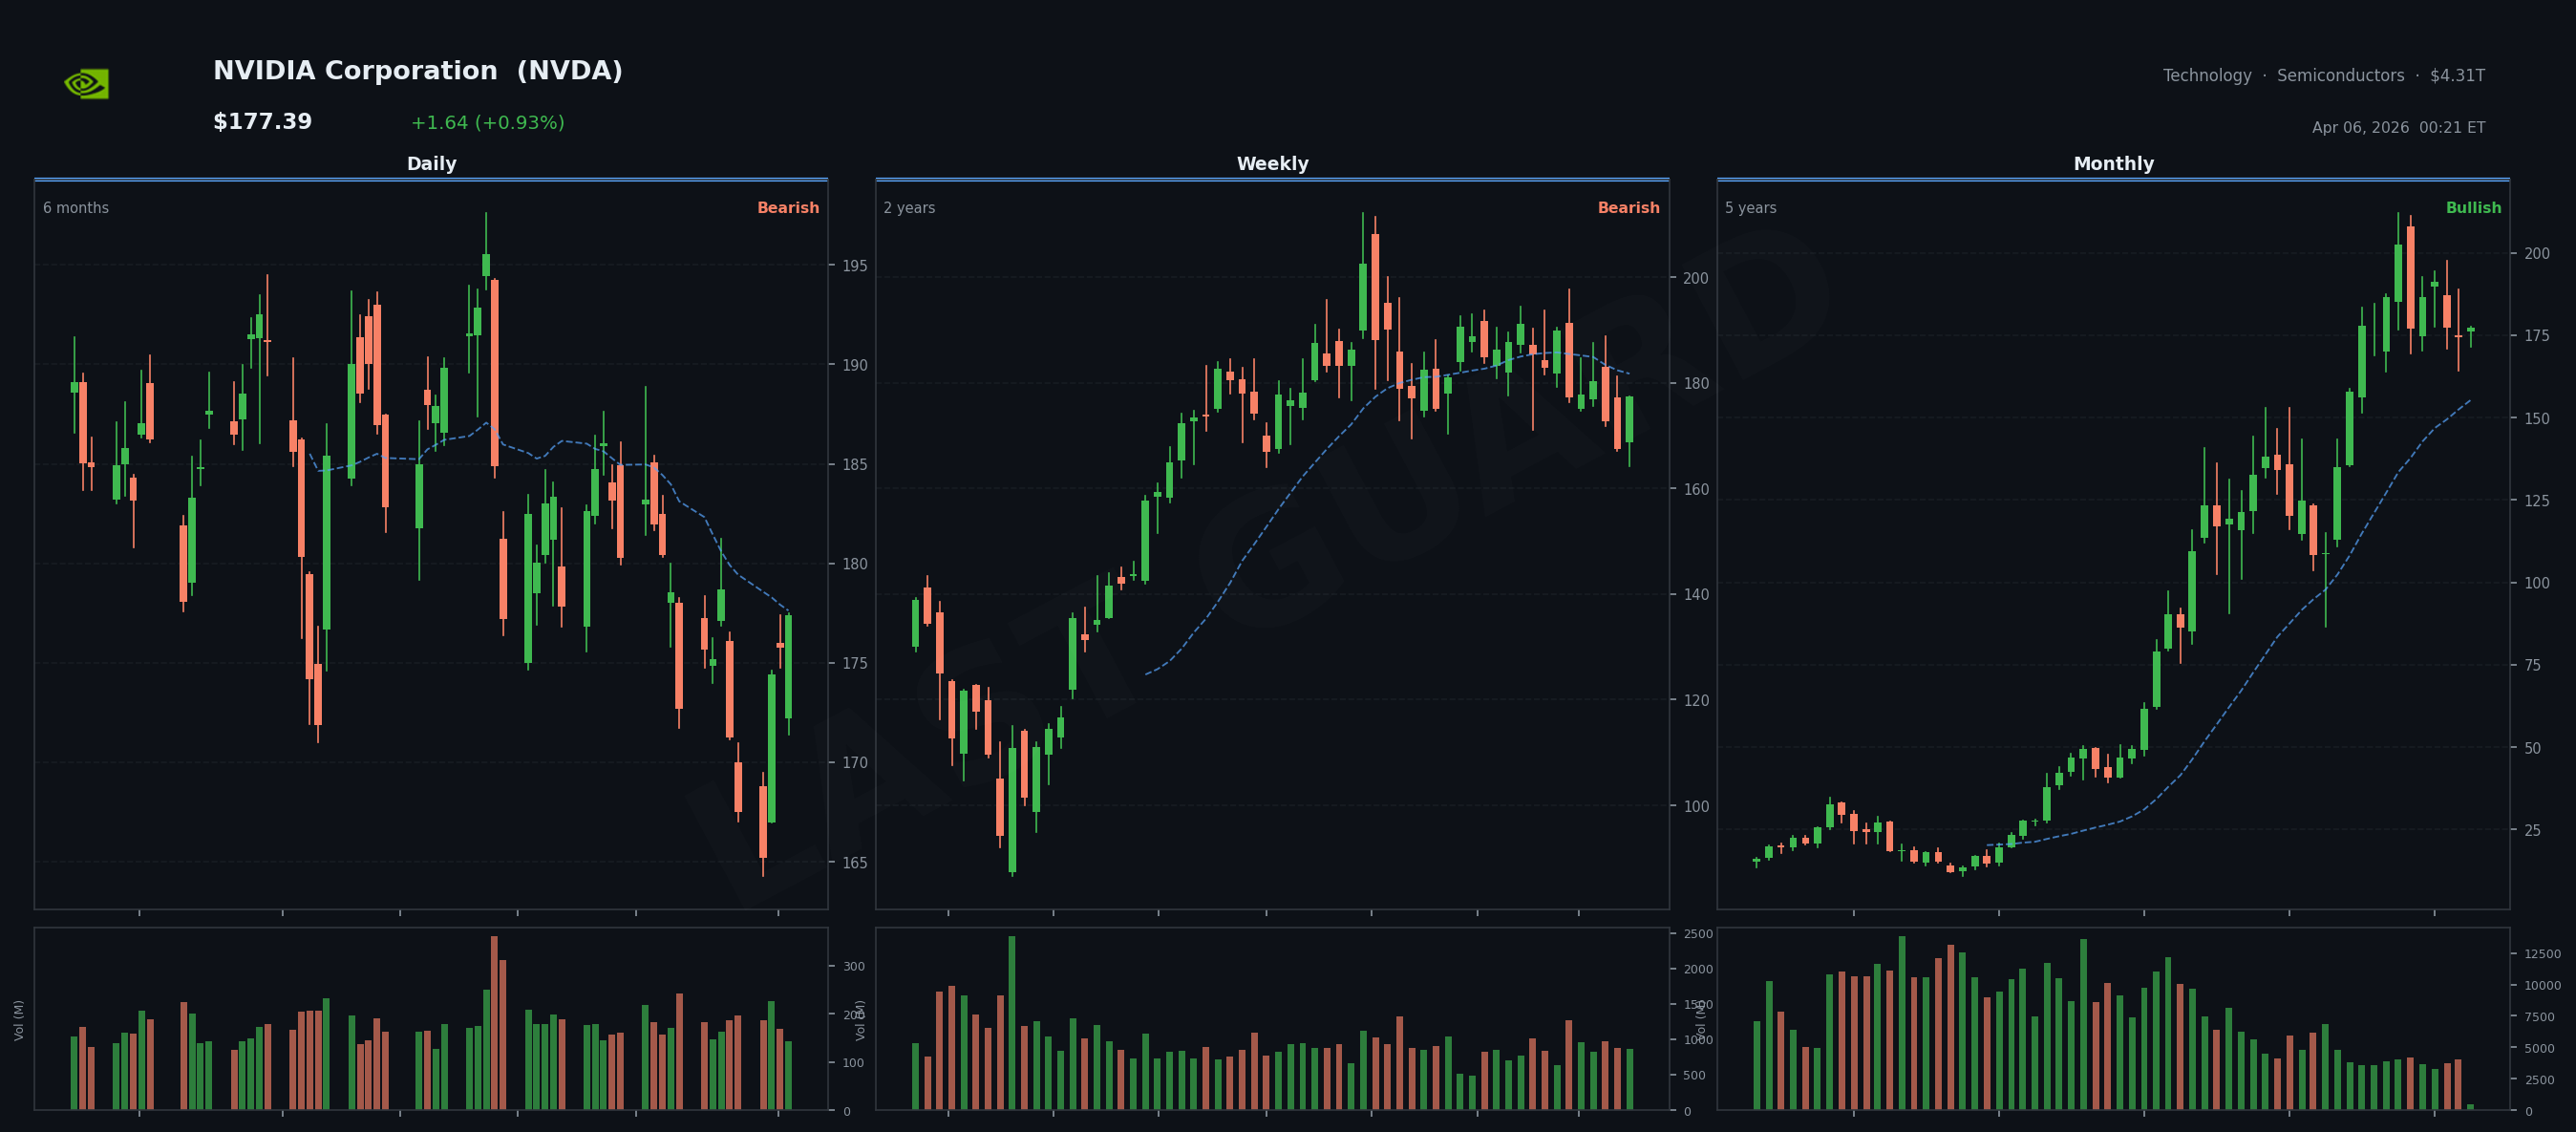Click the Bearish label on Daily chart
This screenshot has height=1132, width=2576.
pyautogui.click(x=787, y=208)
